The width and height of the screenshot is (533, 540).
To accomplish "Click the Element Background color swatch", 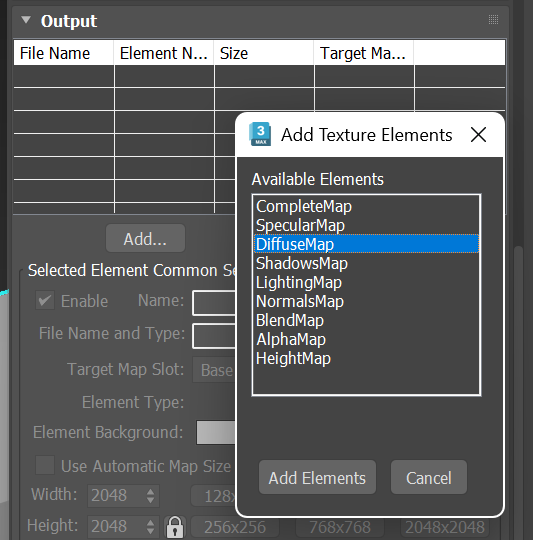I will coord(216,432).
